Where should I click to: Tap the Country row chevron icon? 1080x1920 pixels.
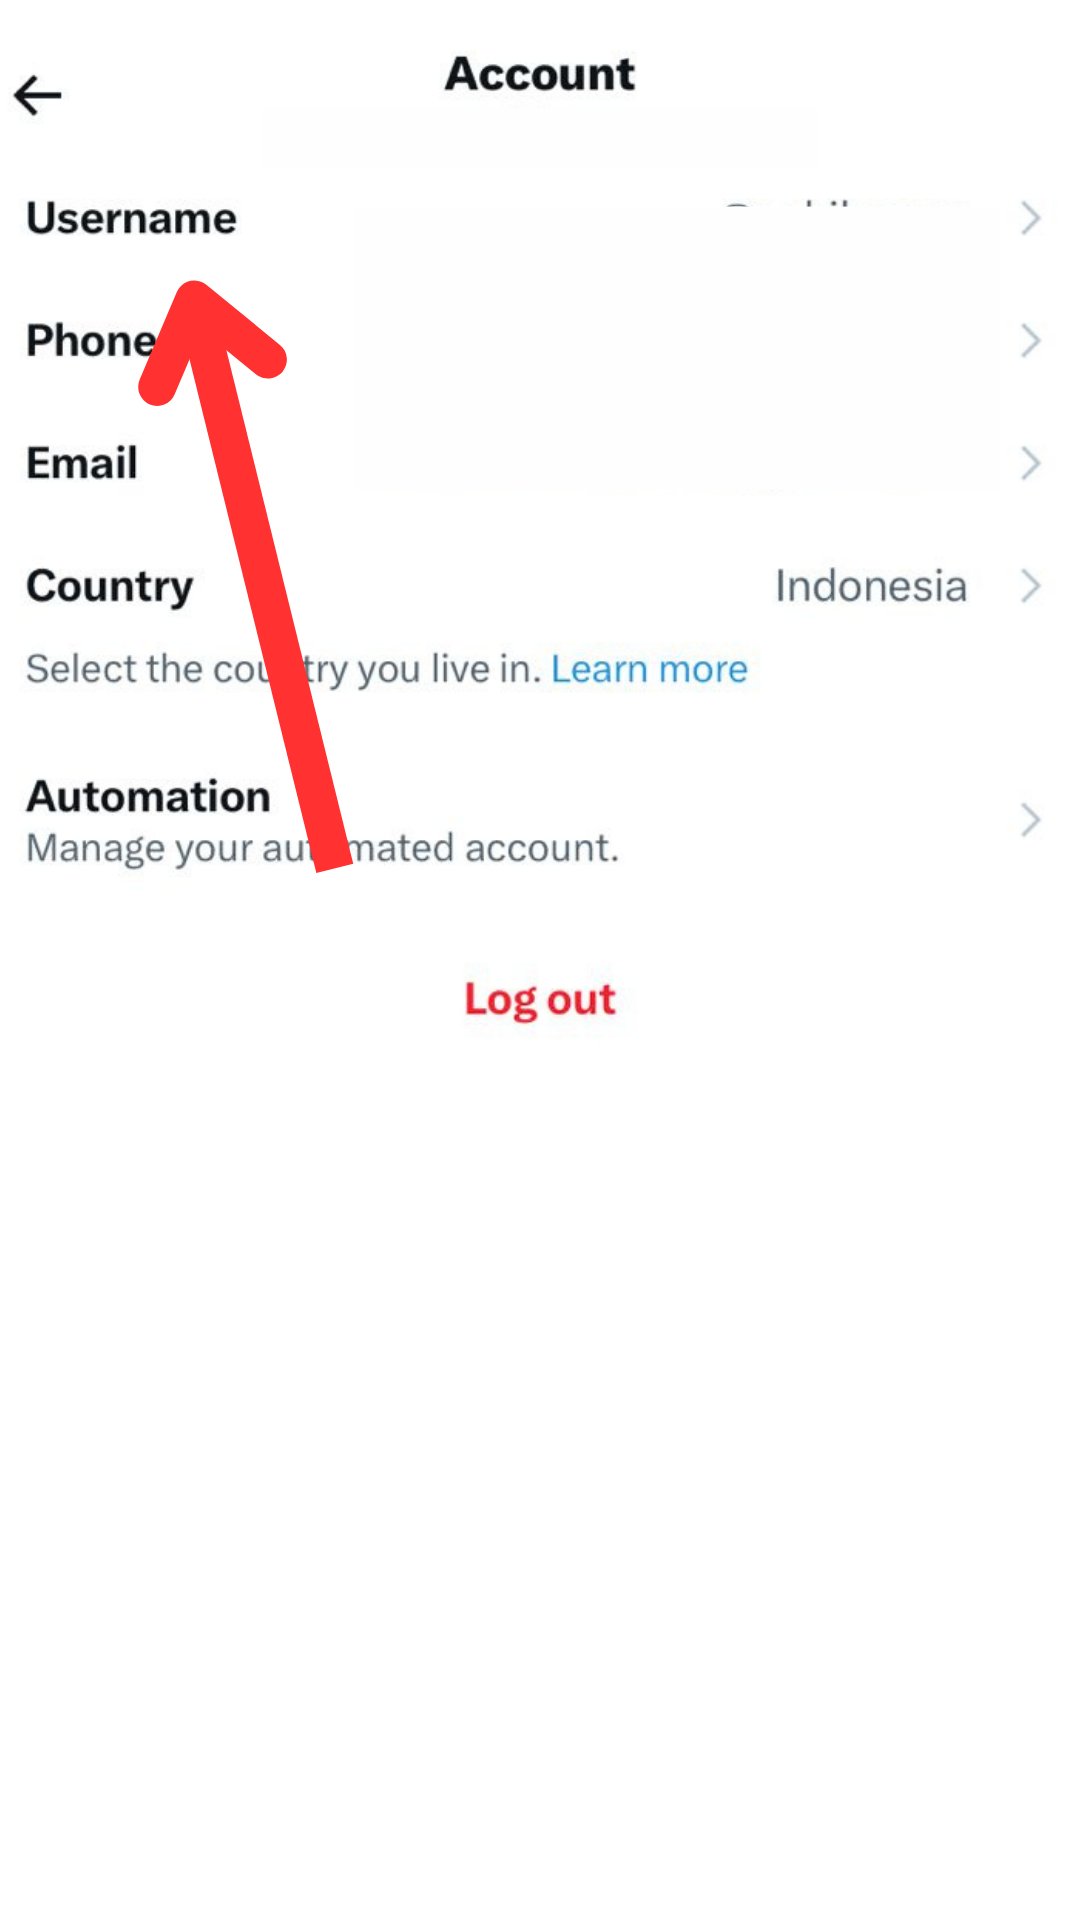coord(1031,586)
